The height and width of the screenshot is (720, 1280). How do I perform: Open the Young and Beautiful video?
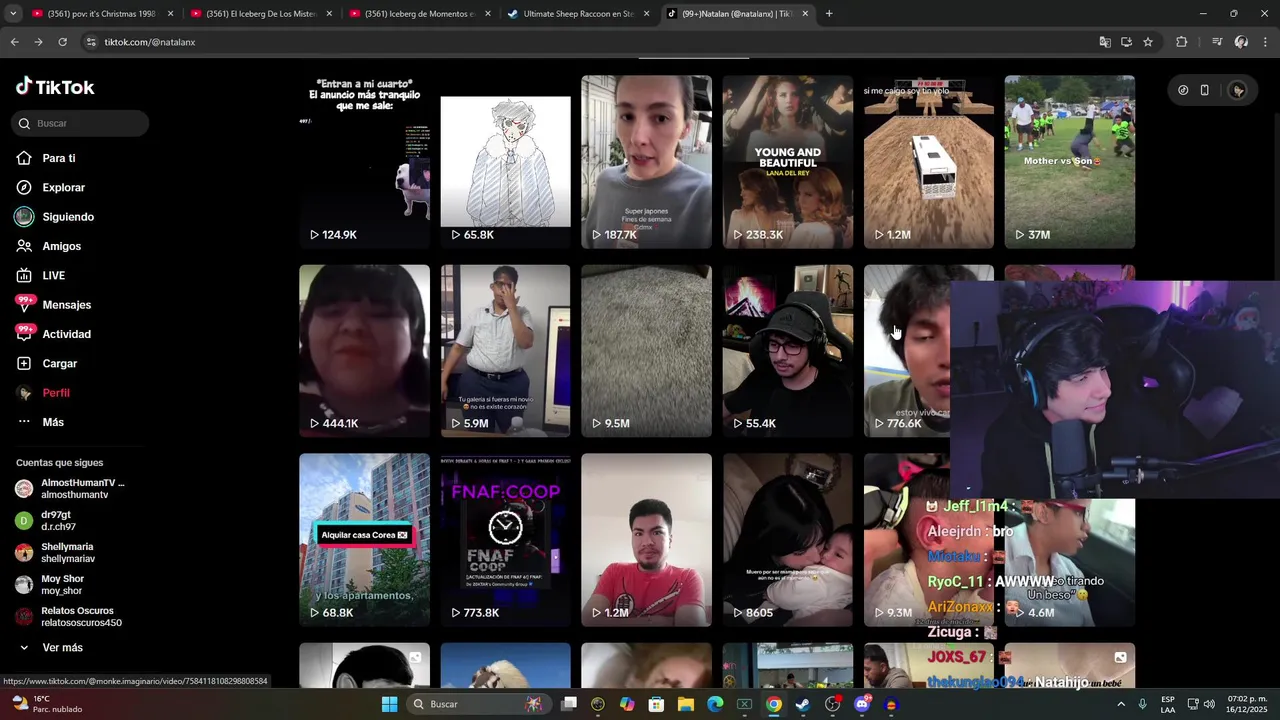click(787, 162)
